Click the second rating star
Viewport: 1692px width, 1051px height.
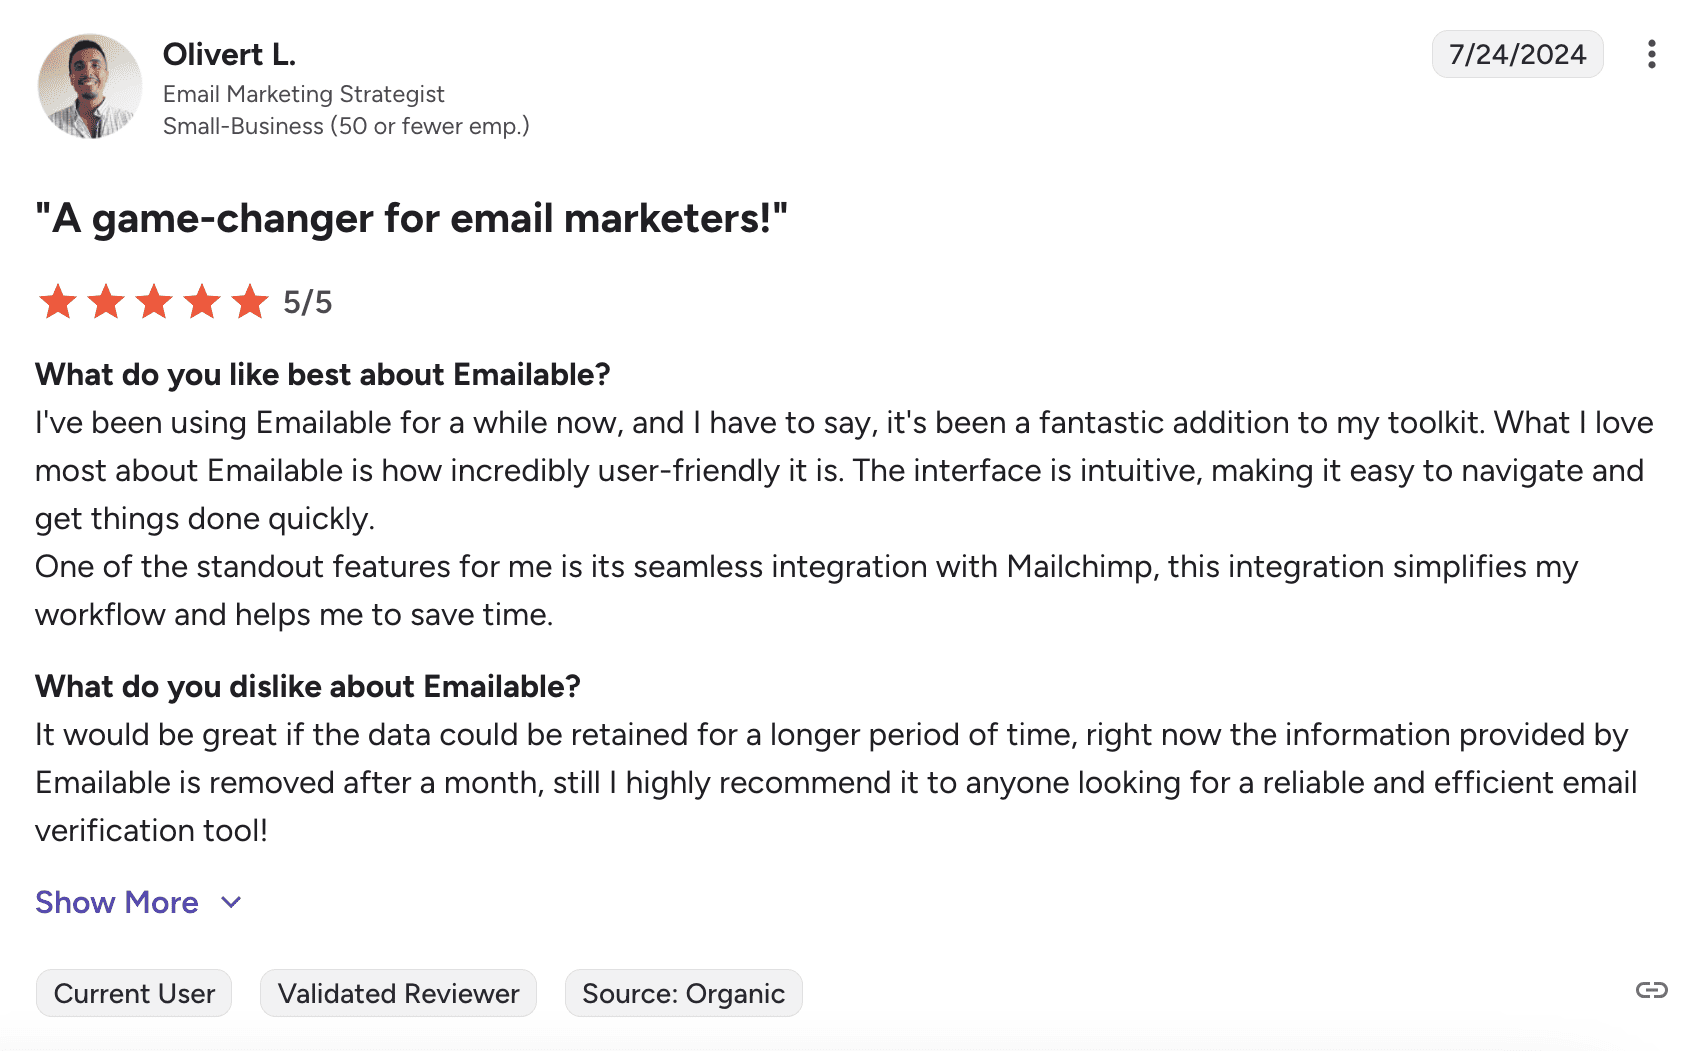tap(106, 301)
